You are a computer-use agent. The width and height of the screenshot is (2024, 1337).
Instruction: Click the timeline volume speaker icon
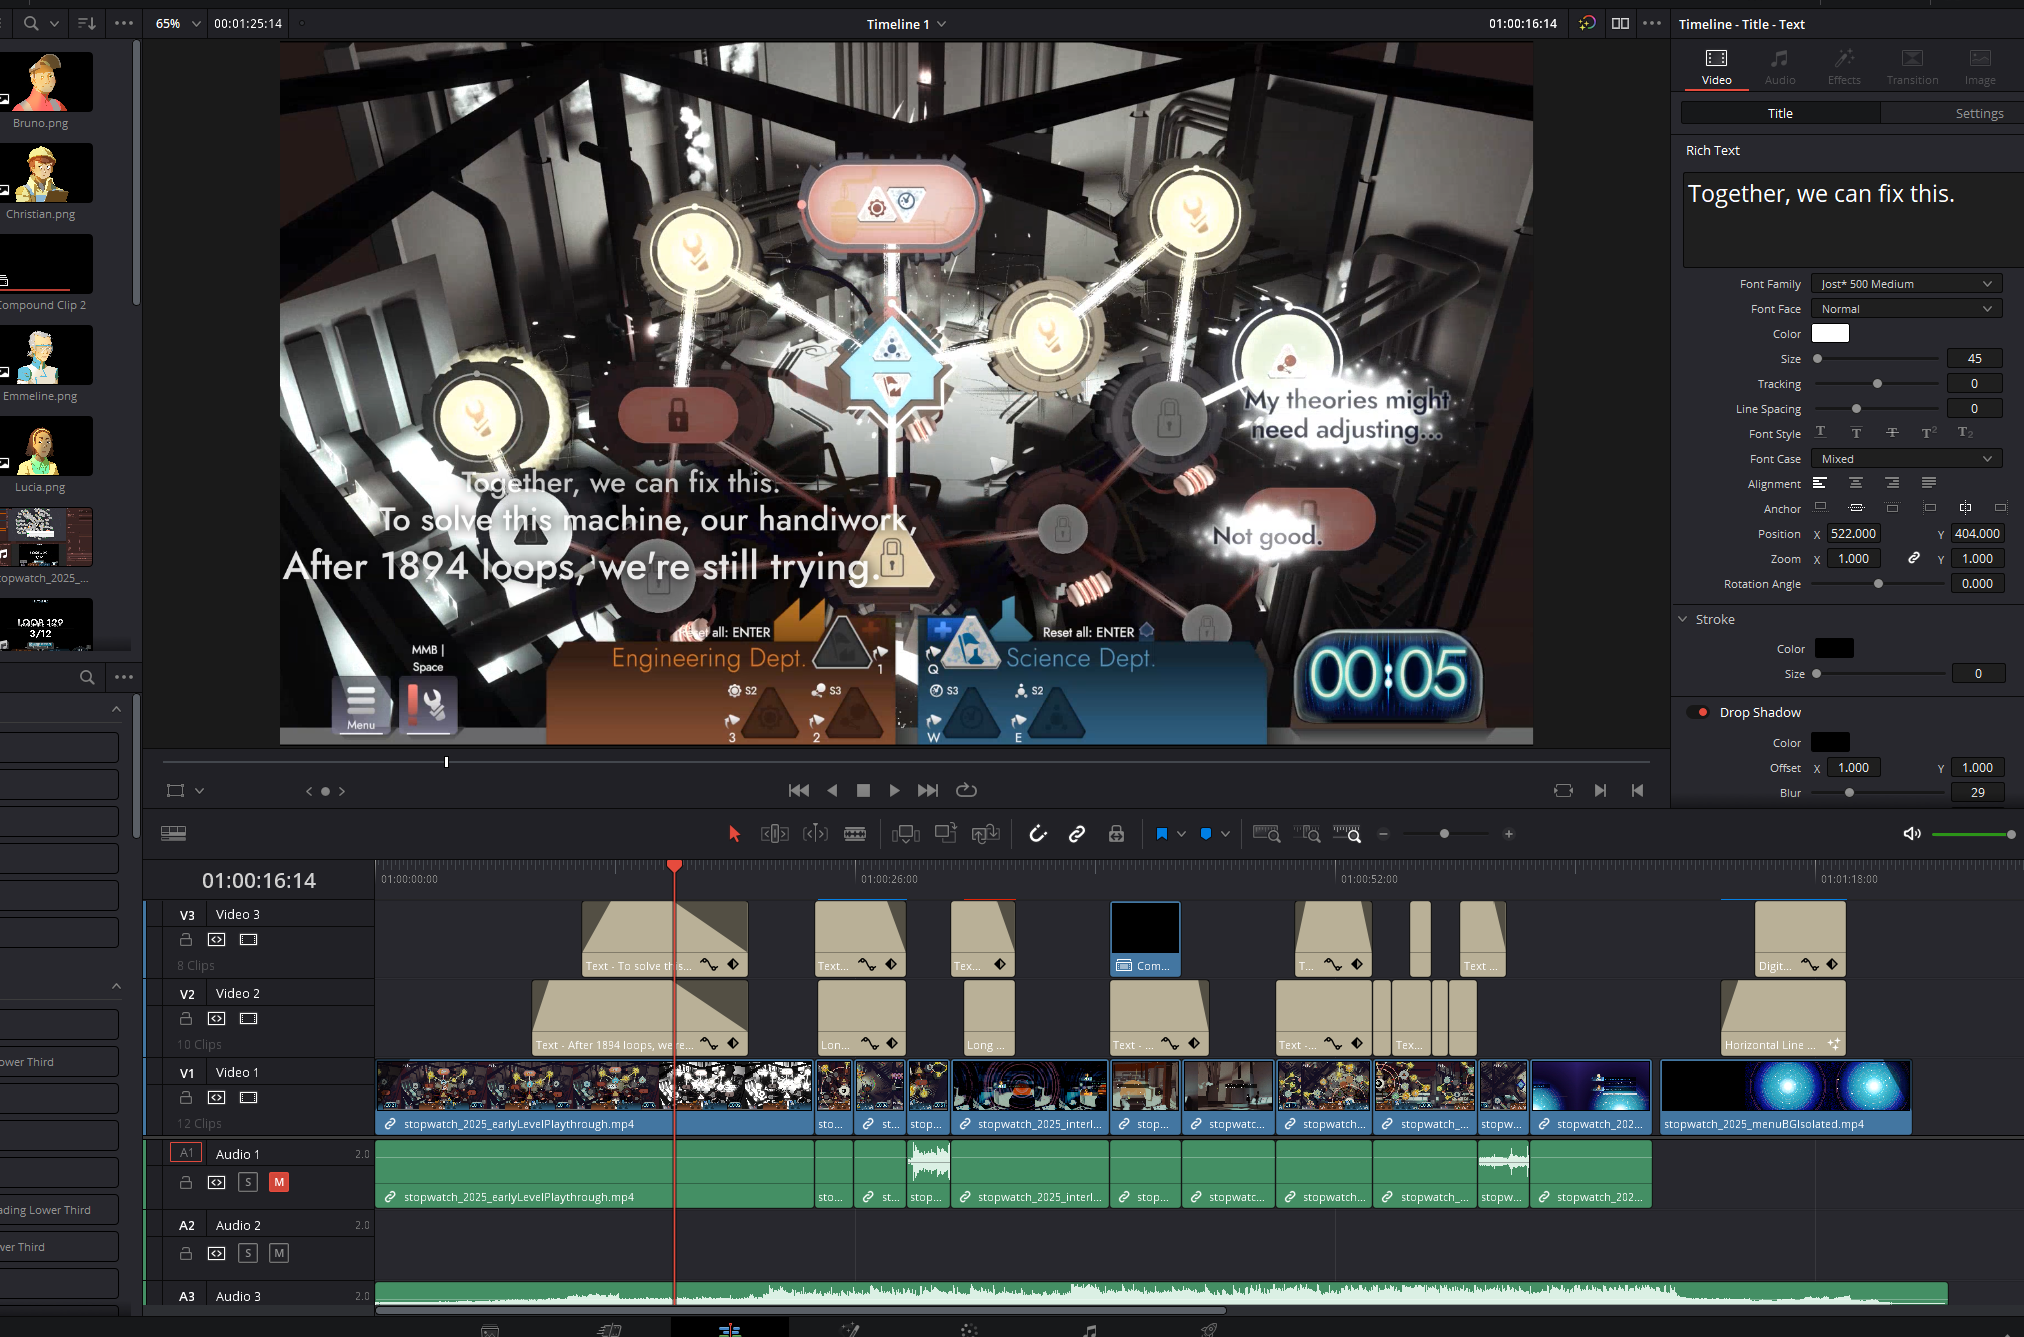pos(1912,834)
